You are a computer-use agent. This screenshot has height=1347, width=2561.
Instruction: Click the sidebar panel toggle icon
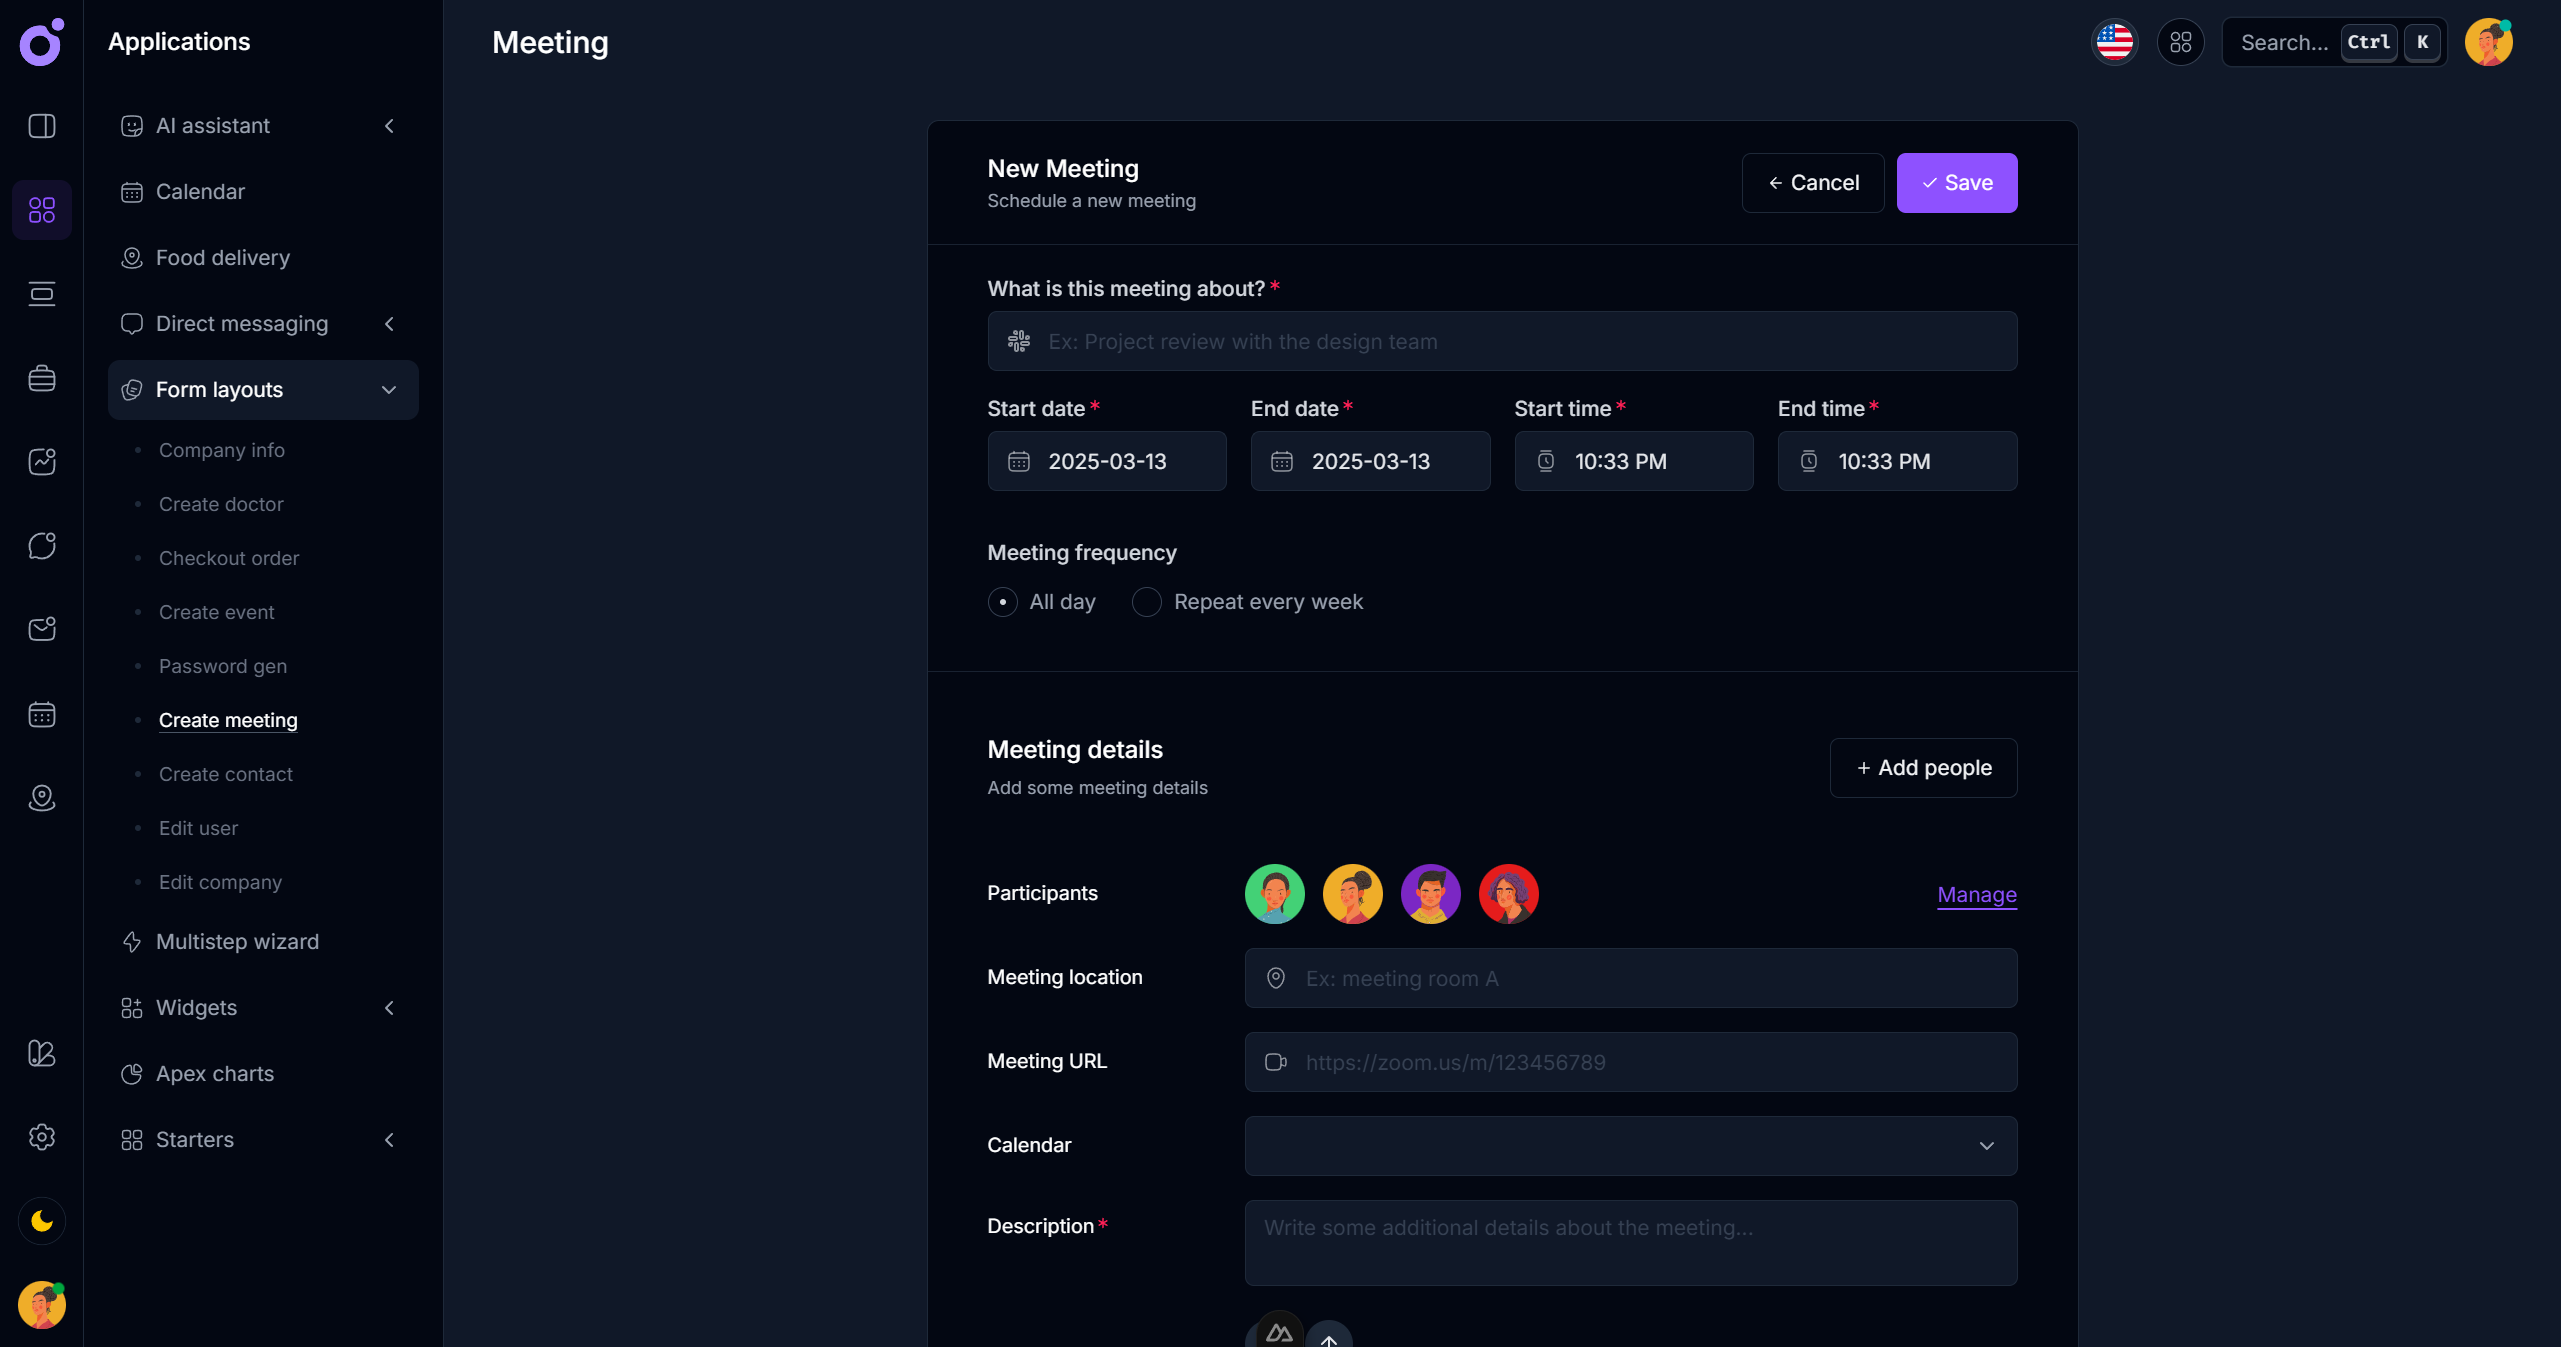[x=41, y=126]
